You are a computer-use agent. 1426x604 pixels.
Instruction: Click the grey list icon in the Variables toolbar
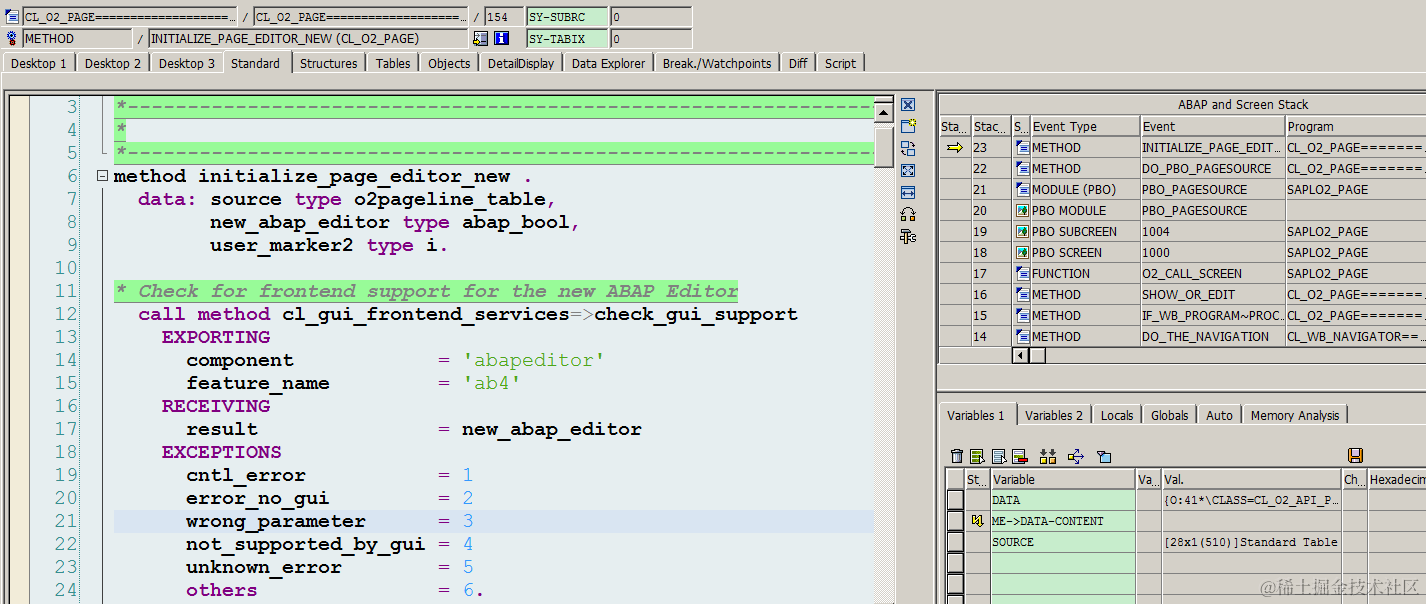click(x=998, y=456)
